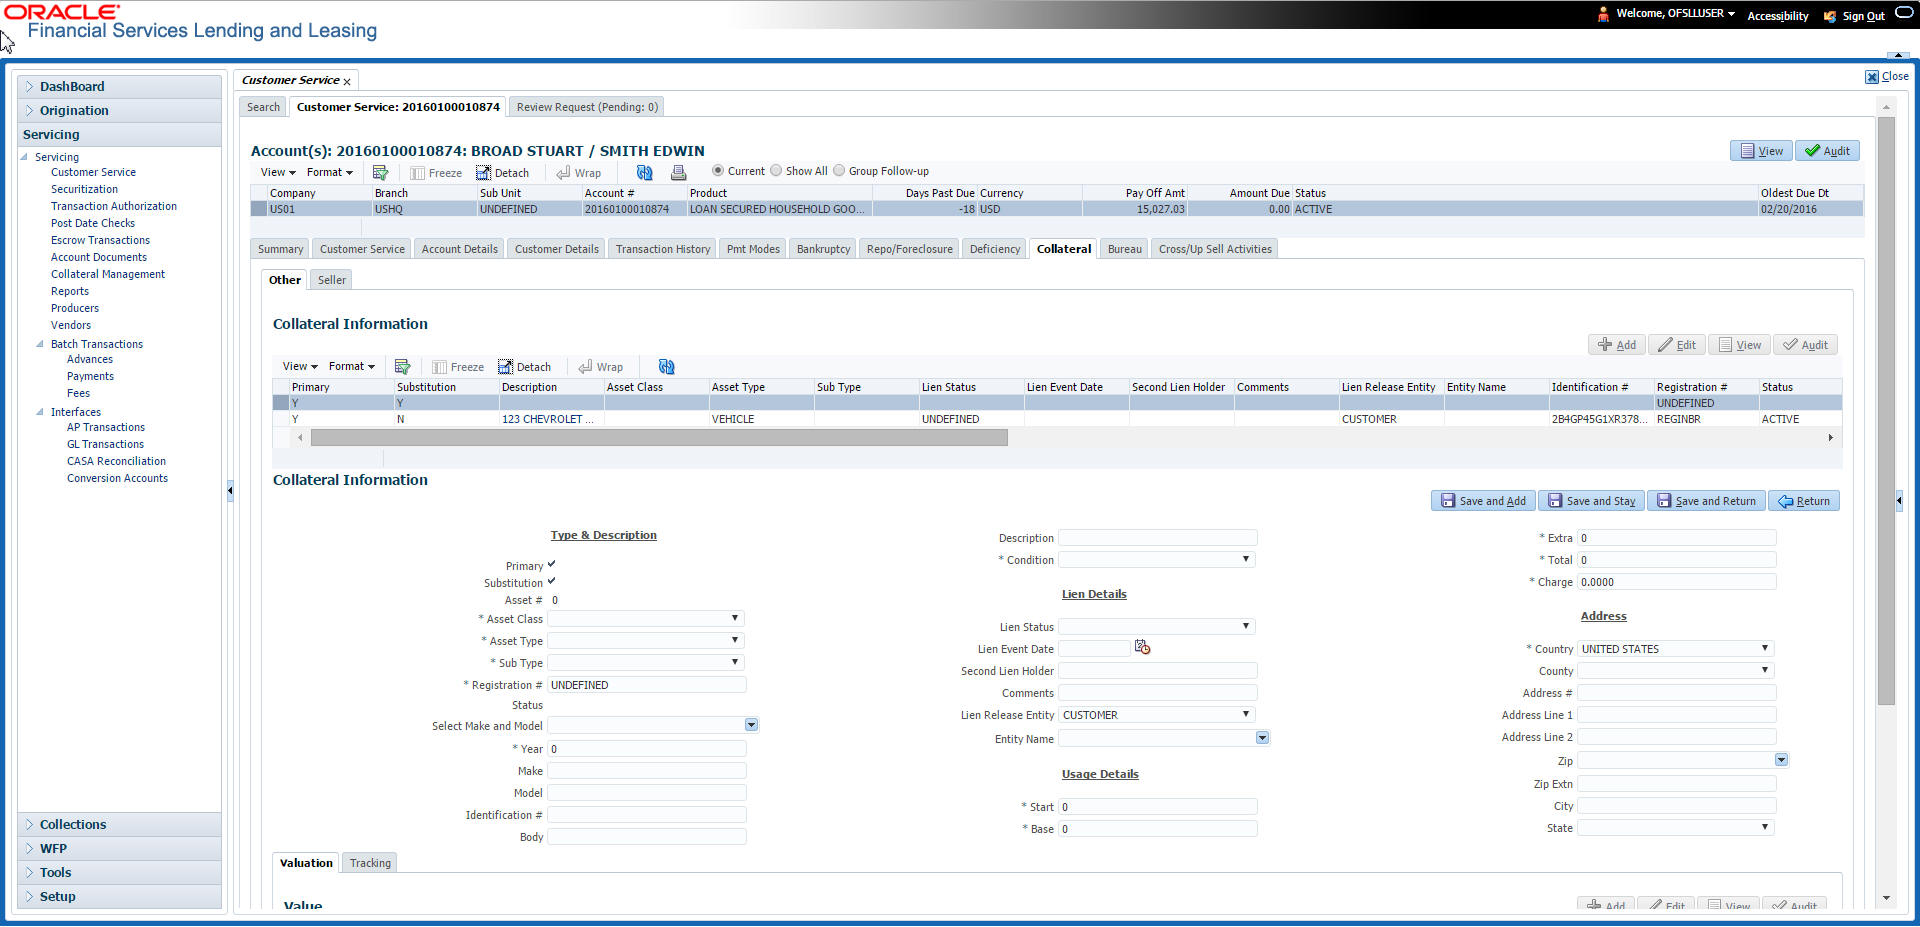Image resolution: width=1920 pixels, height=927 pixels.
Task: Click the Registration # input field
Action: point(646,685)
